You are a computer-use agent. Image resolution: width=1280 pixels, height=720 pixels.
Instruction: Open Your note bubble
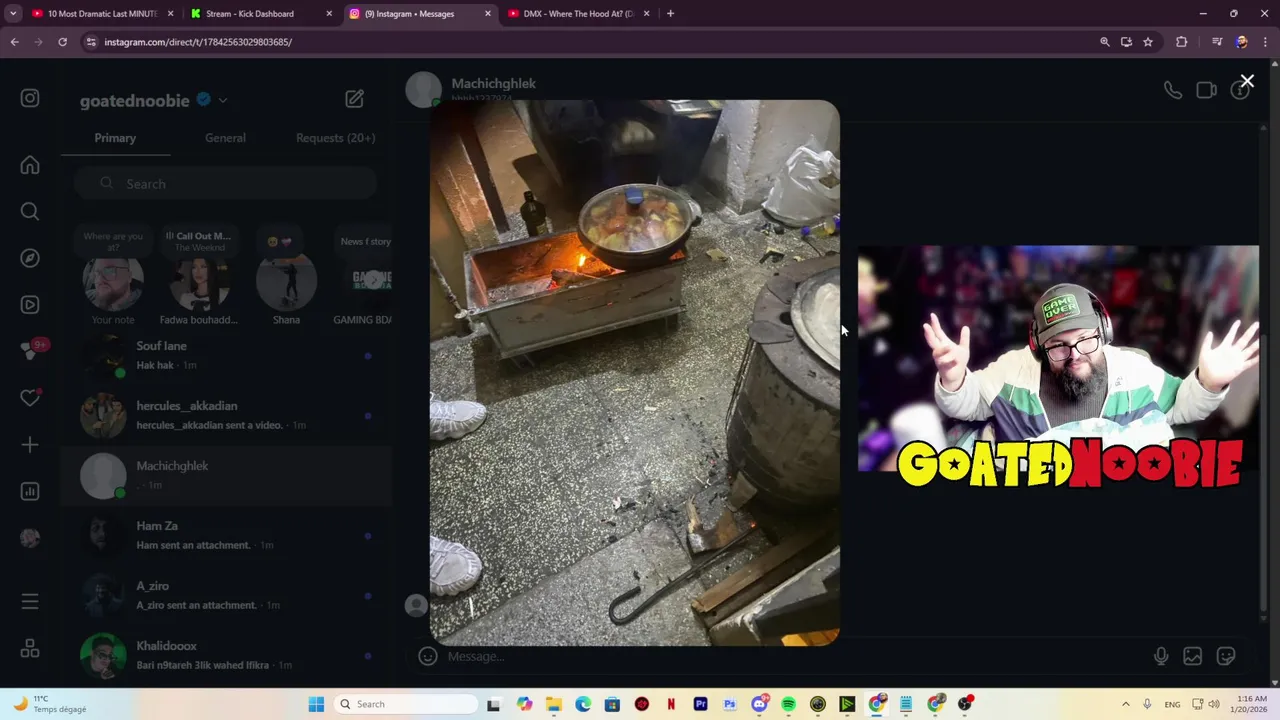(113, 278)
